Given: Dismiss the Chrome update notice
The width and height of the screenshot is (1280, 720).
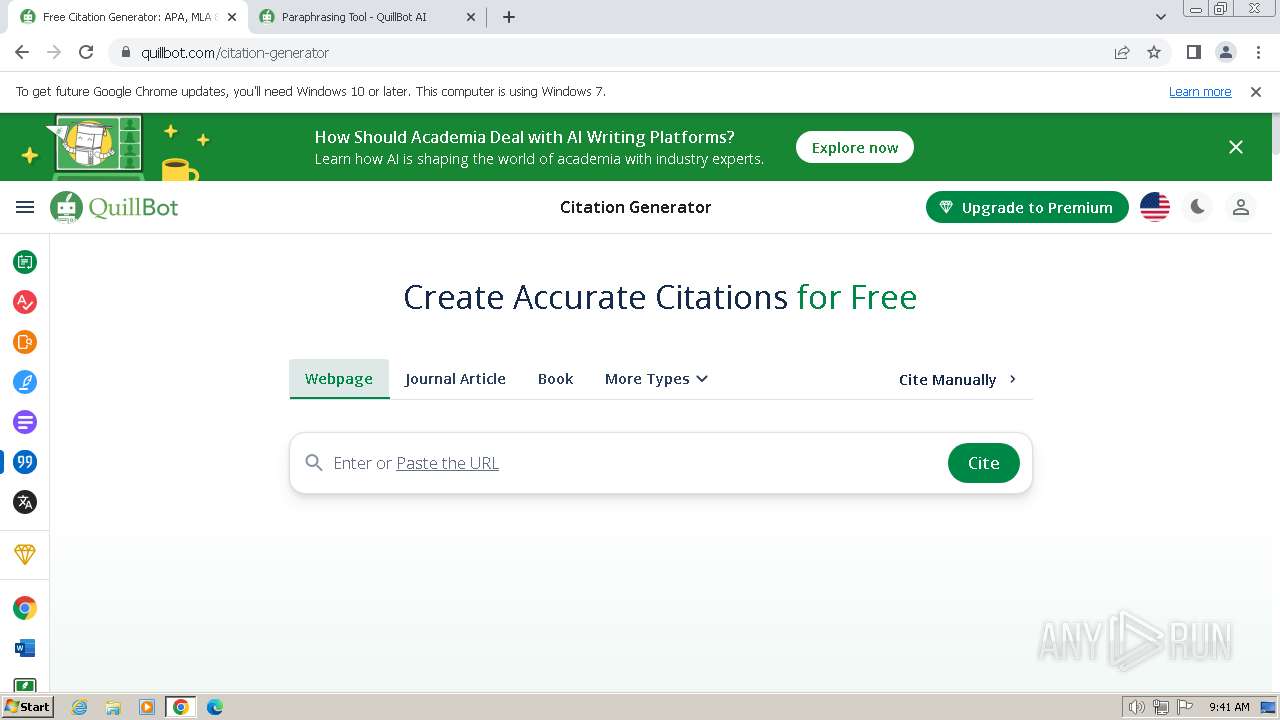Looking at the screenshot, I should [x=1256, y=91].
